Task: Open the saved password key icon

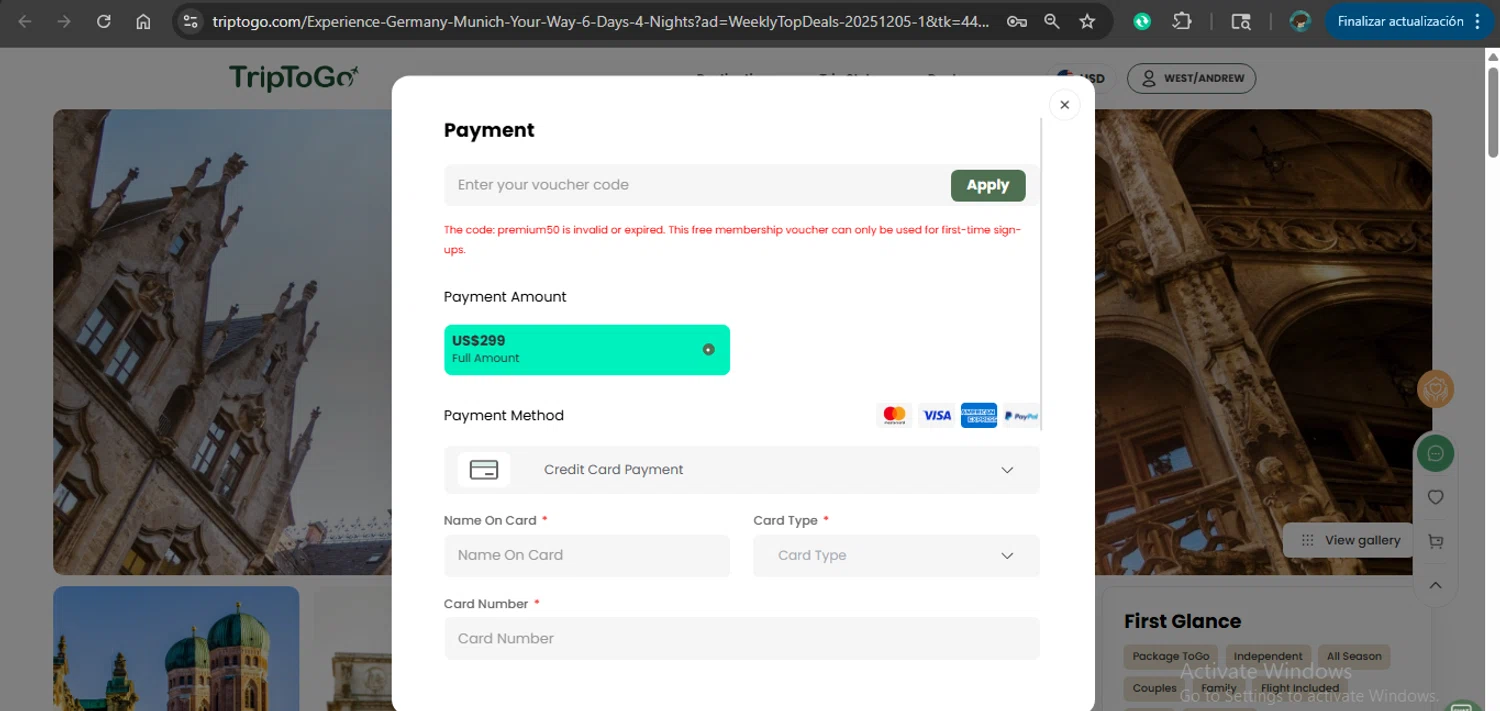Action: coord(1017,21)
